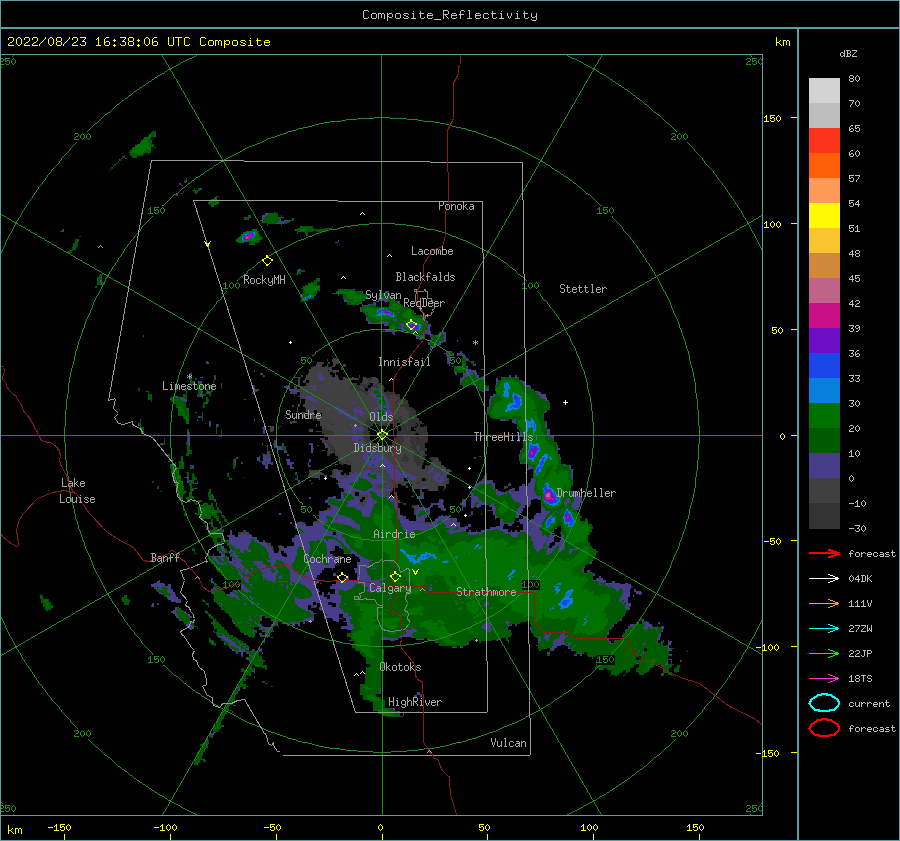
Task: Select the Drumheller map label
Action: coord(586,493)
